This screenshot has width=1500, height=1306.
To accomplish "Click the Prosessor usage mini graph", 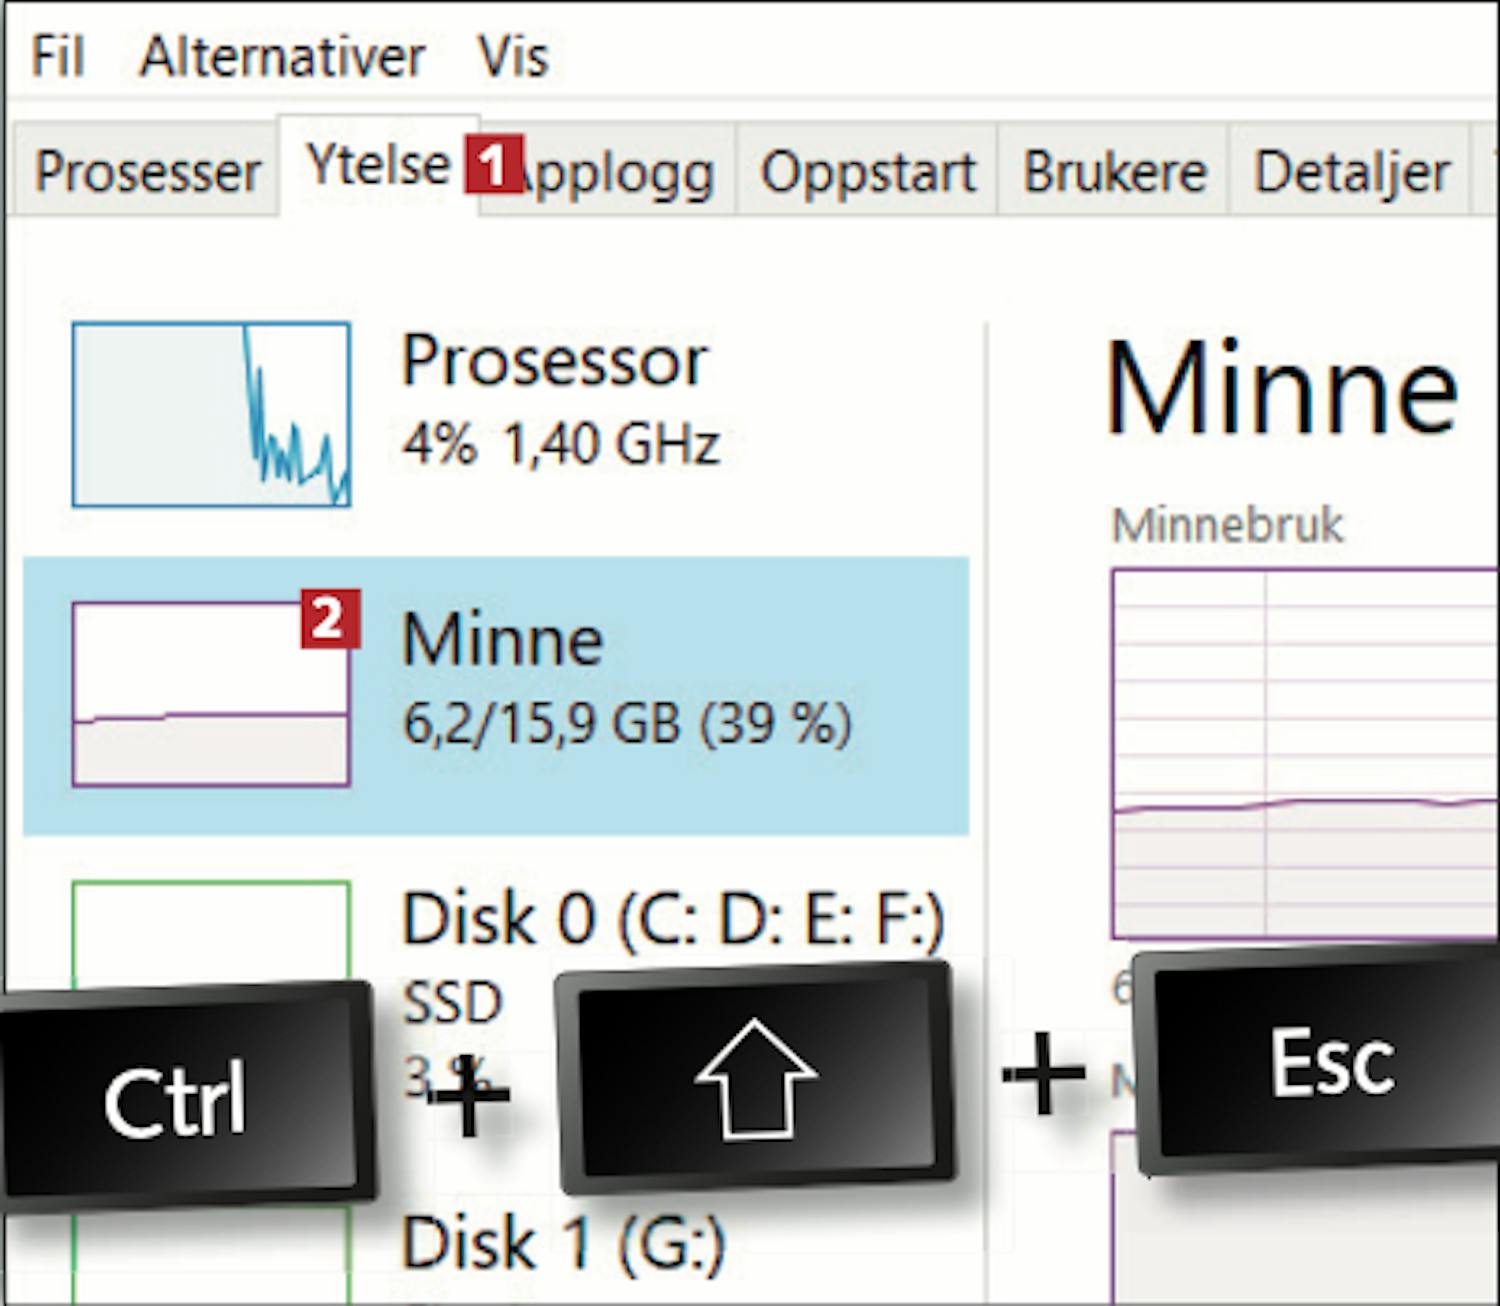I will coord(211,414).
